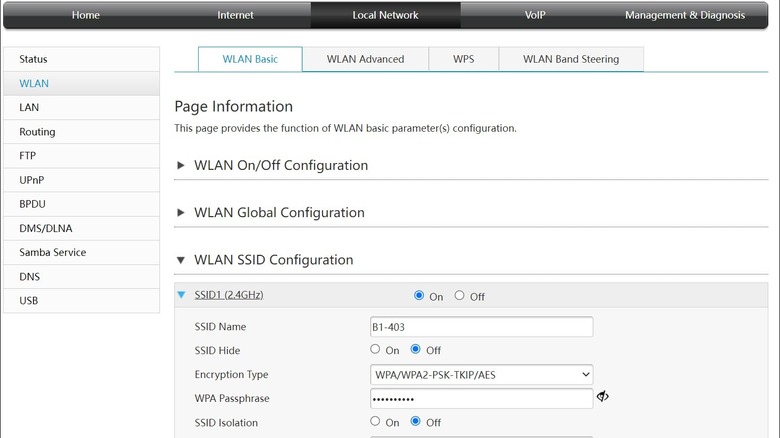The height and width of the screenshot is (438, 780).
Task: Click the SSID Name input field
Action: pos(481,326)
